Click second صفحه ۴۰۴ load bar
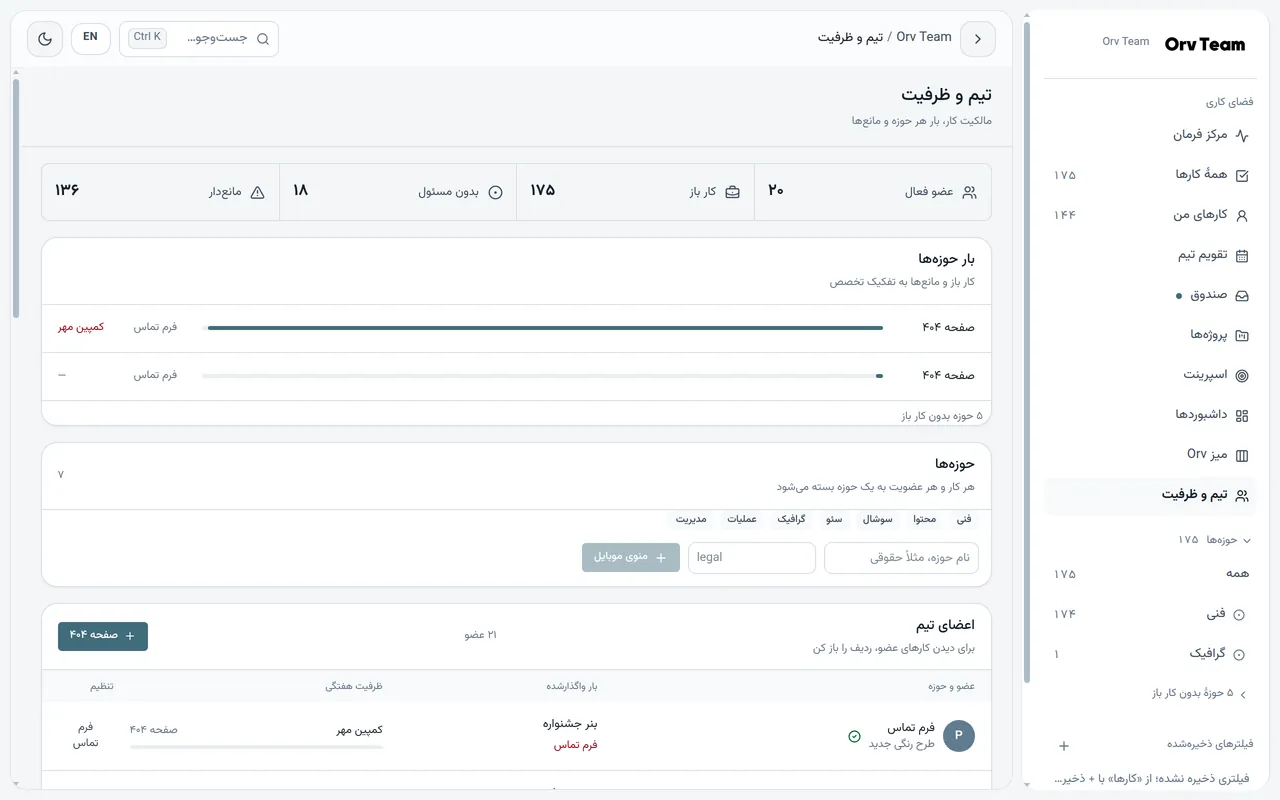Screen dimensions: 1280x800 (542, 376)
